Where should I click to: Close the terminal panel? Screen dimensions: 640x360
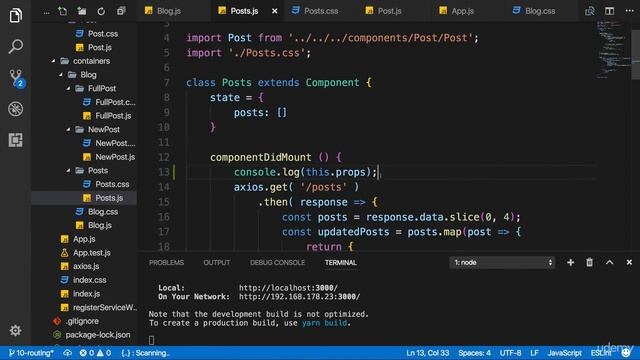(629, 262)
